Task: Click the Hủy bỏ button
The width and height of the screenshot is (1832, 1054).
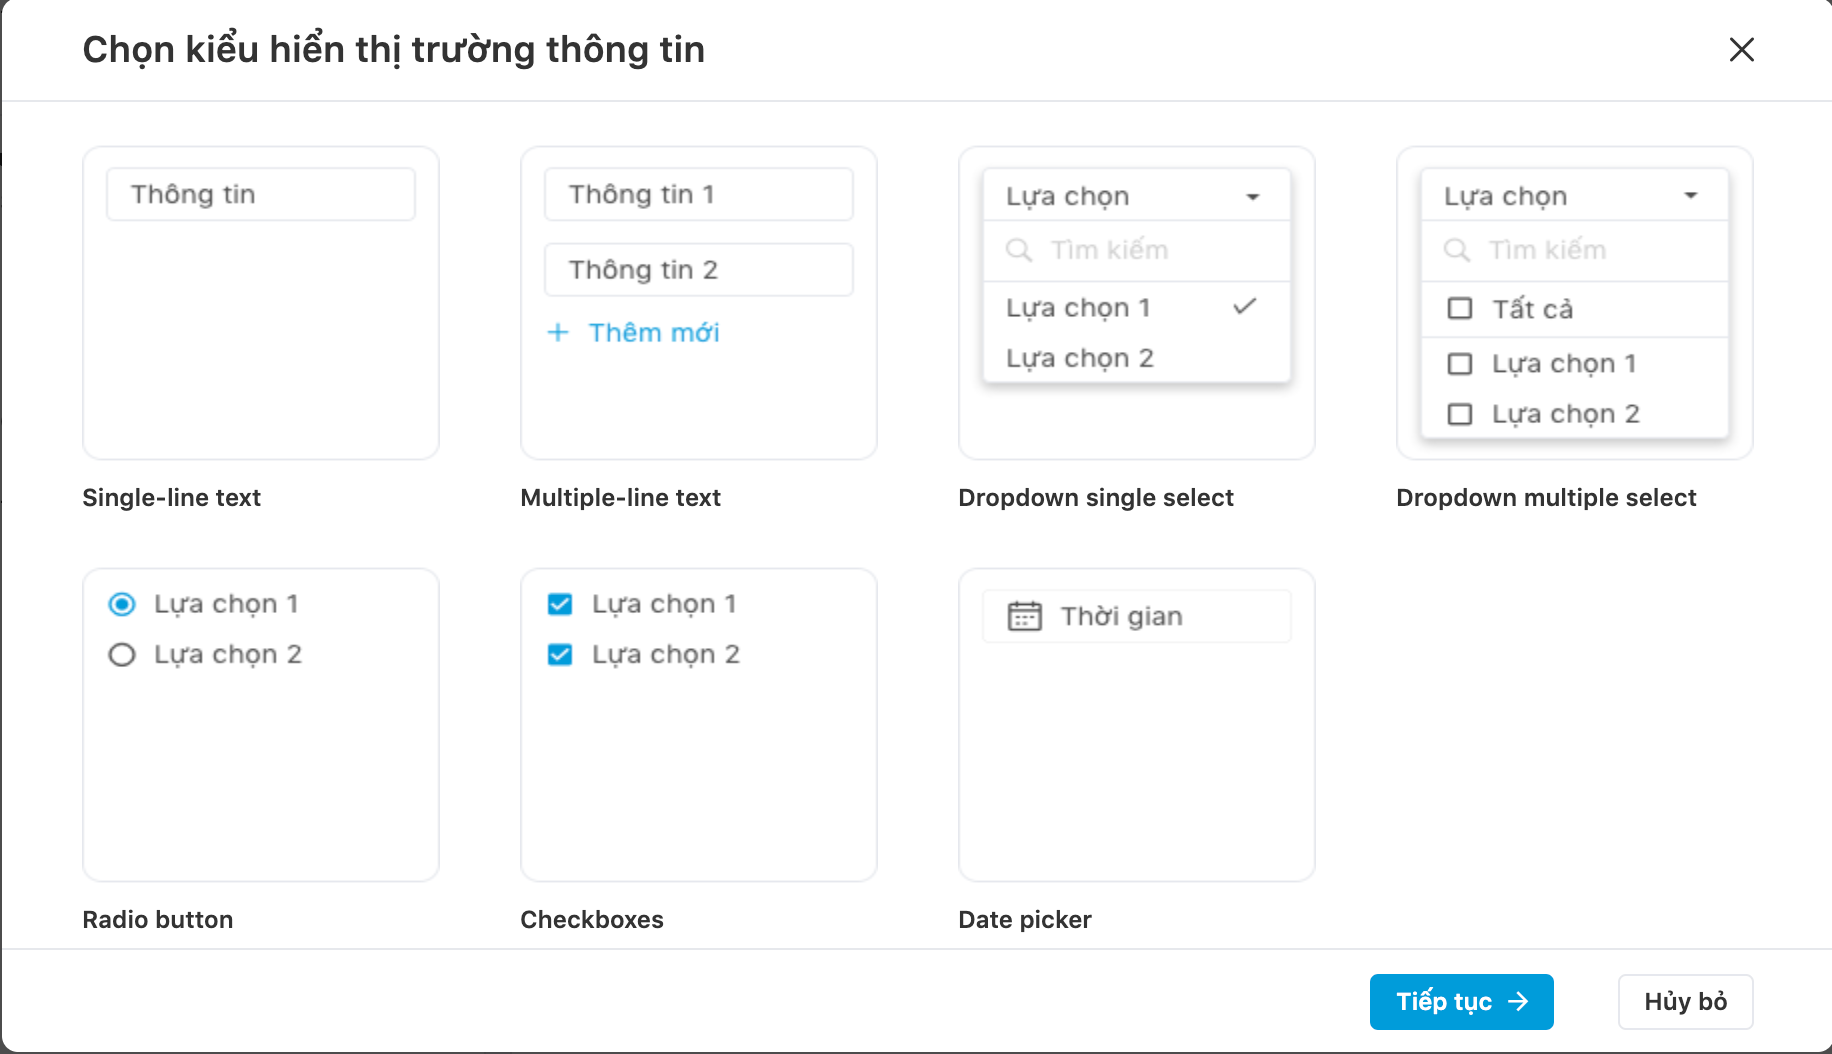Action: coord(1685,1001)
